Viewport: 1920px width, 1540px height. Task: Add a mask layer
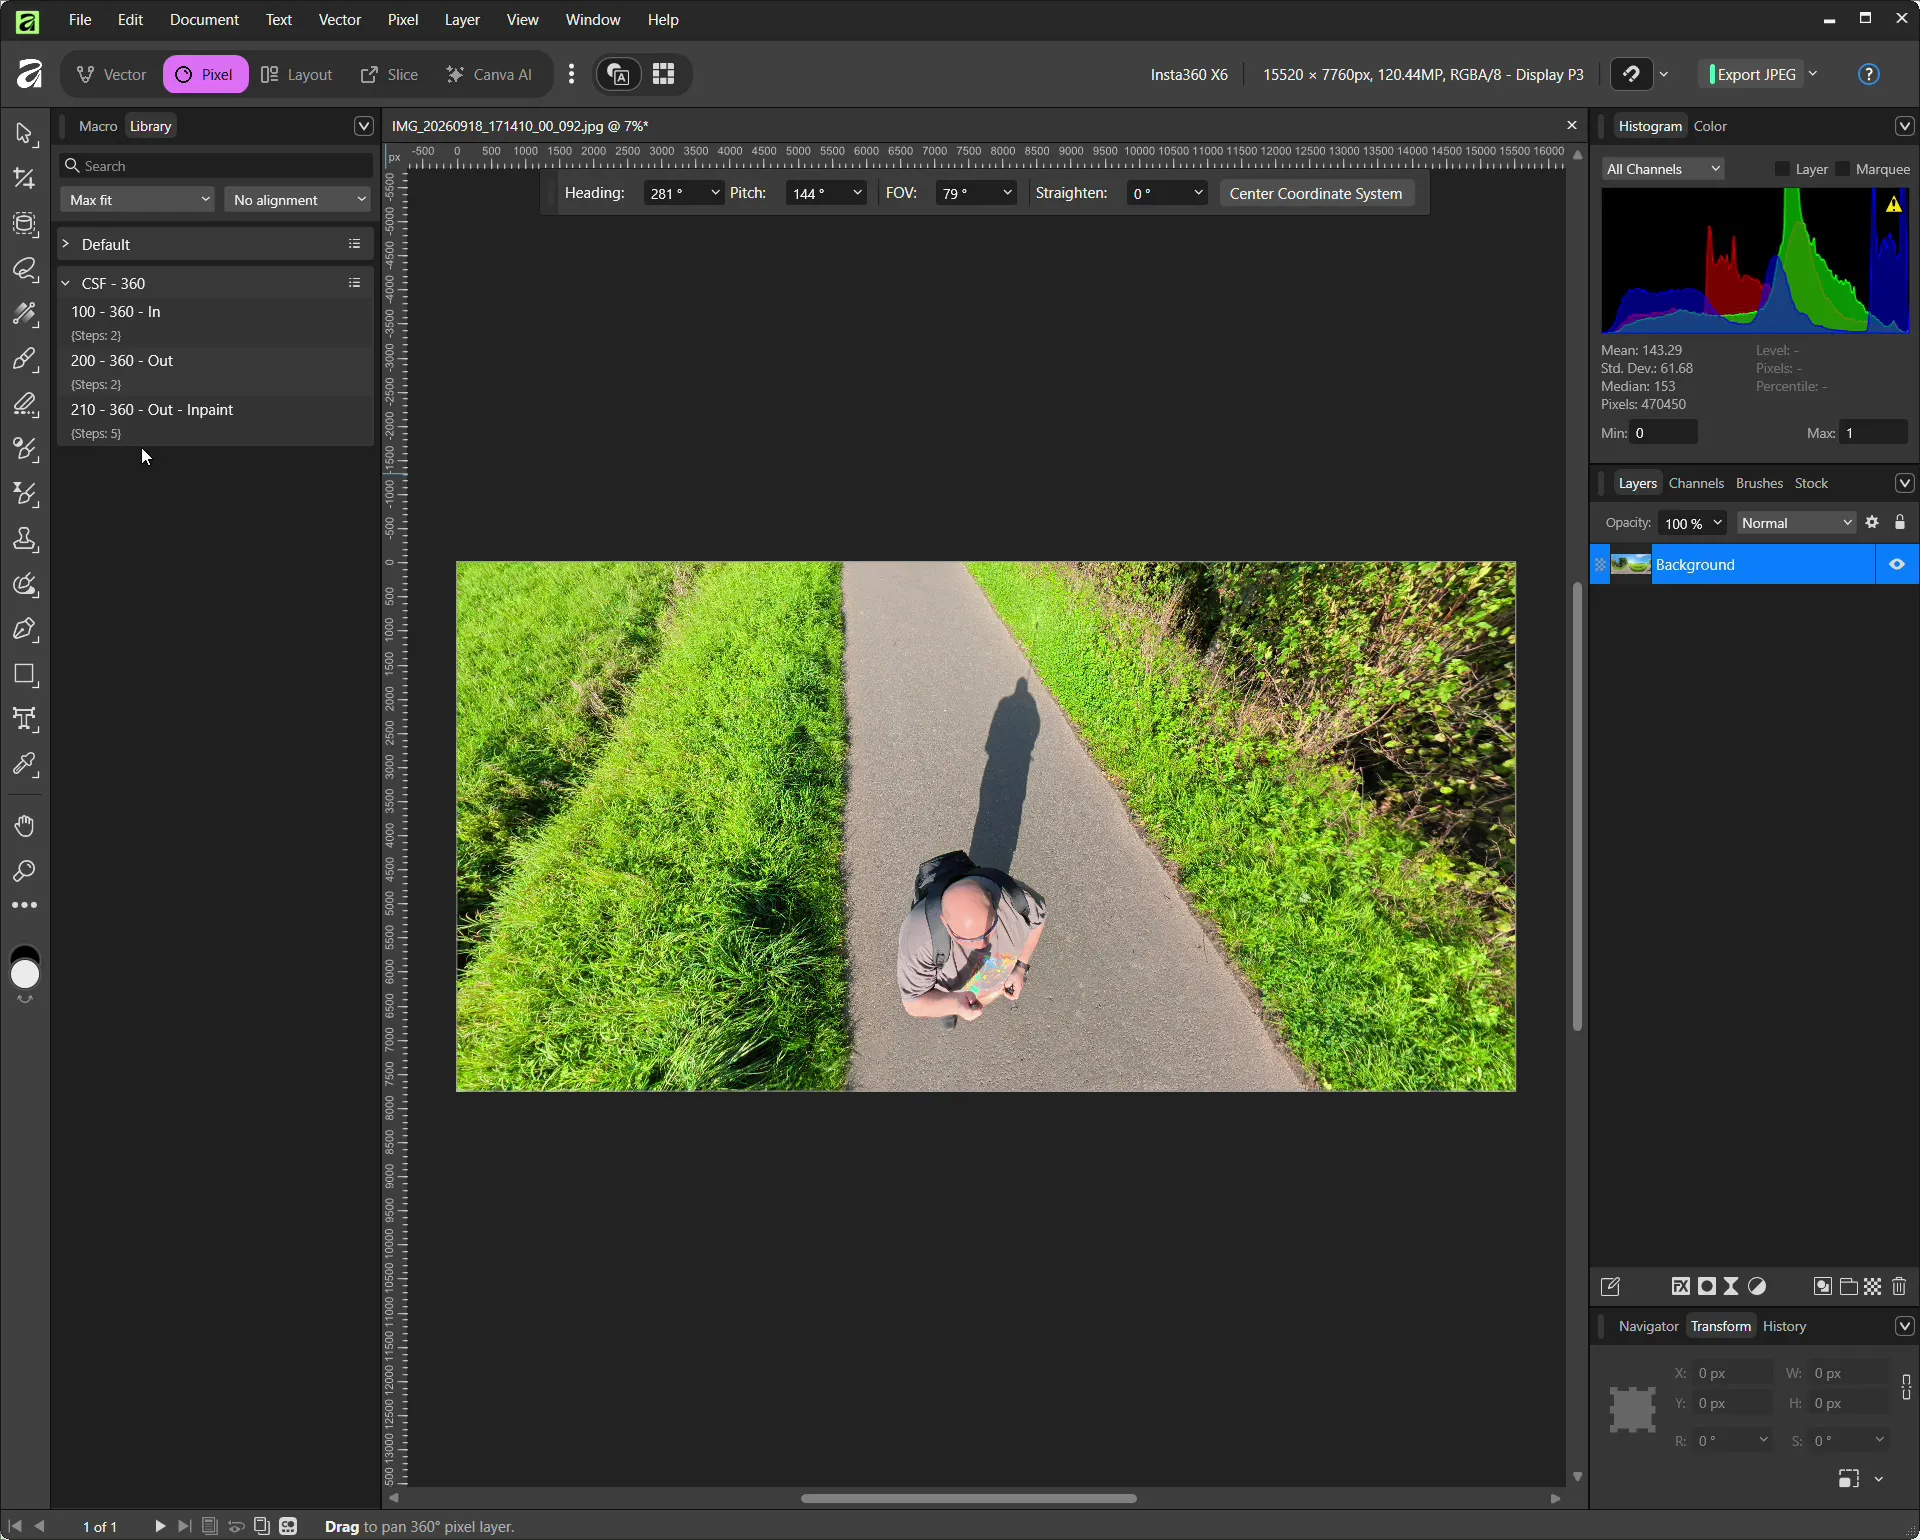coord(1707,1287)
